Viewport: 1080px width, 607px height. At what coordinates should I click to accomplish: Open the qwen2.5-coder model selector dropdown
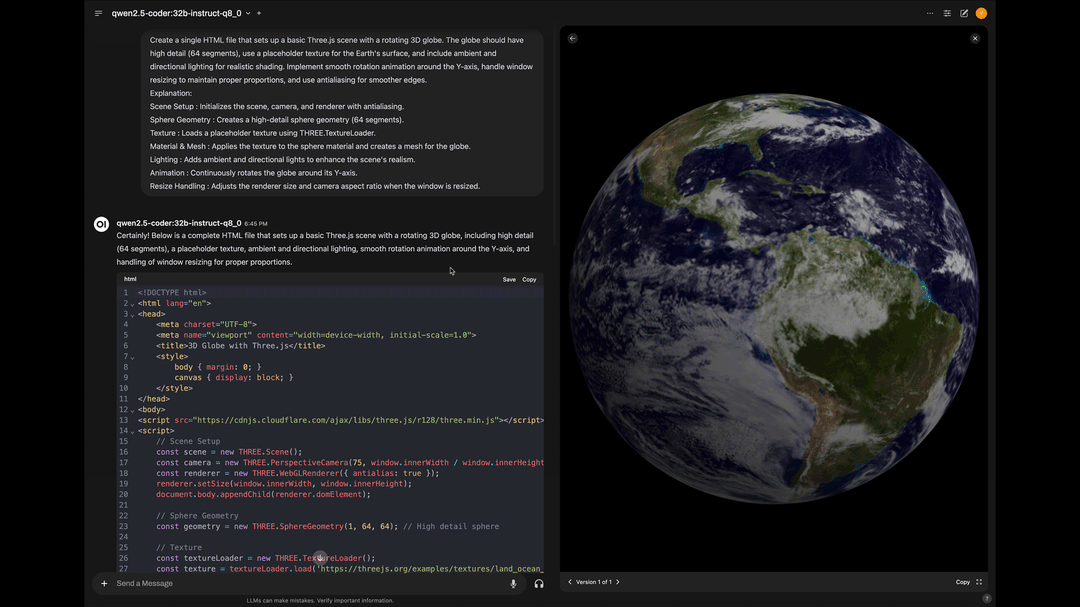(x=181, y=13)
